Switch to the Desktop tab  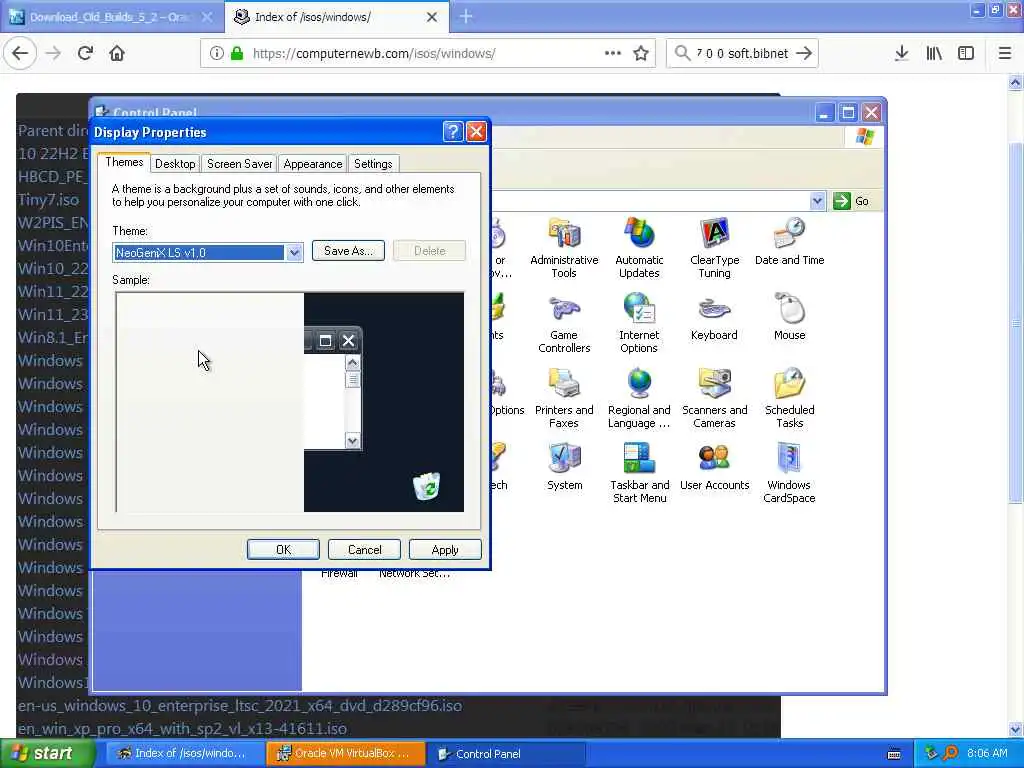click(x=175, y=164)
